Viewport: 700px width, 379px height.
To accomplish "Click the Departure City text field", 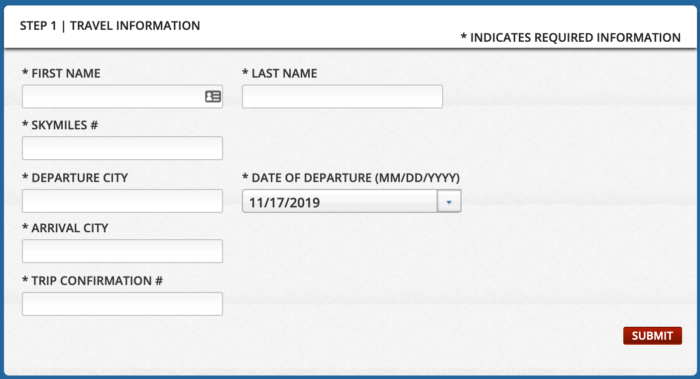I will click(x=122, y=201).
